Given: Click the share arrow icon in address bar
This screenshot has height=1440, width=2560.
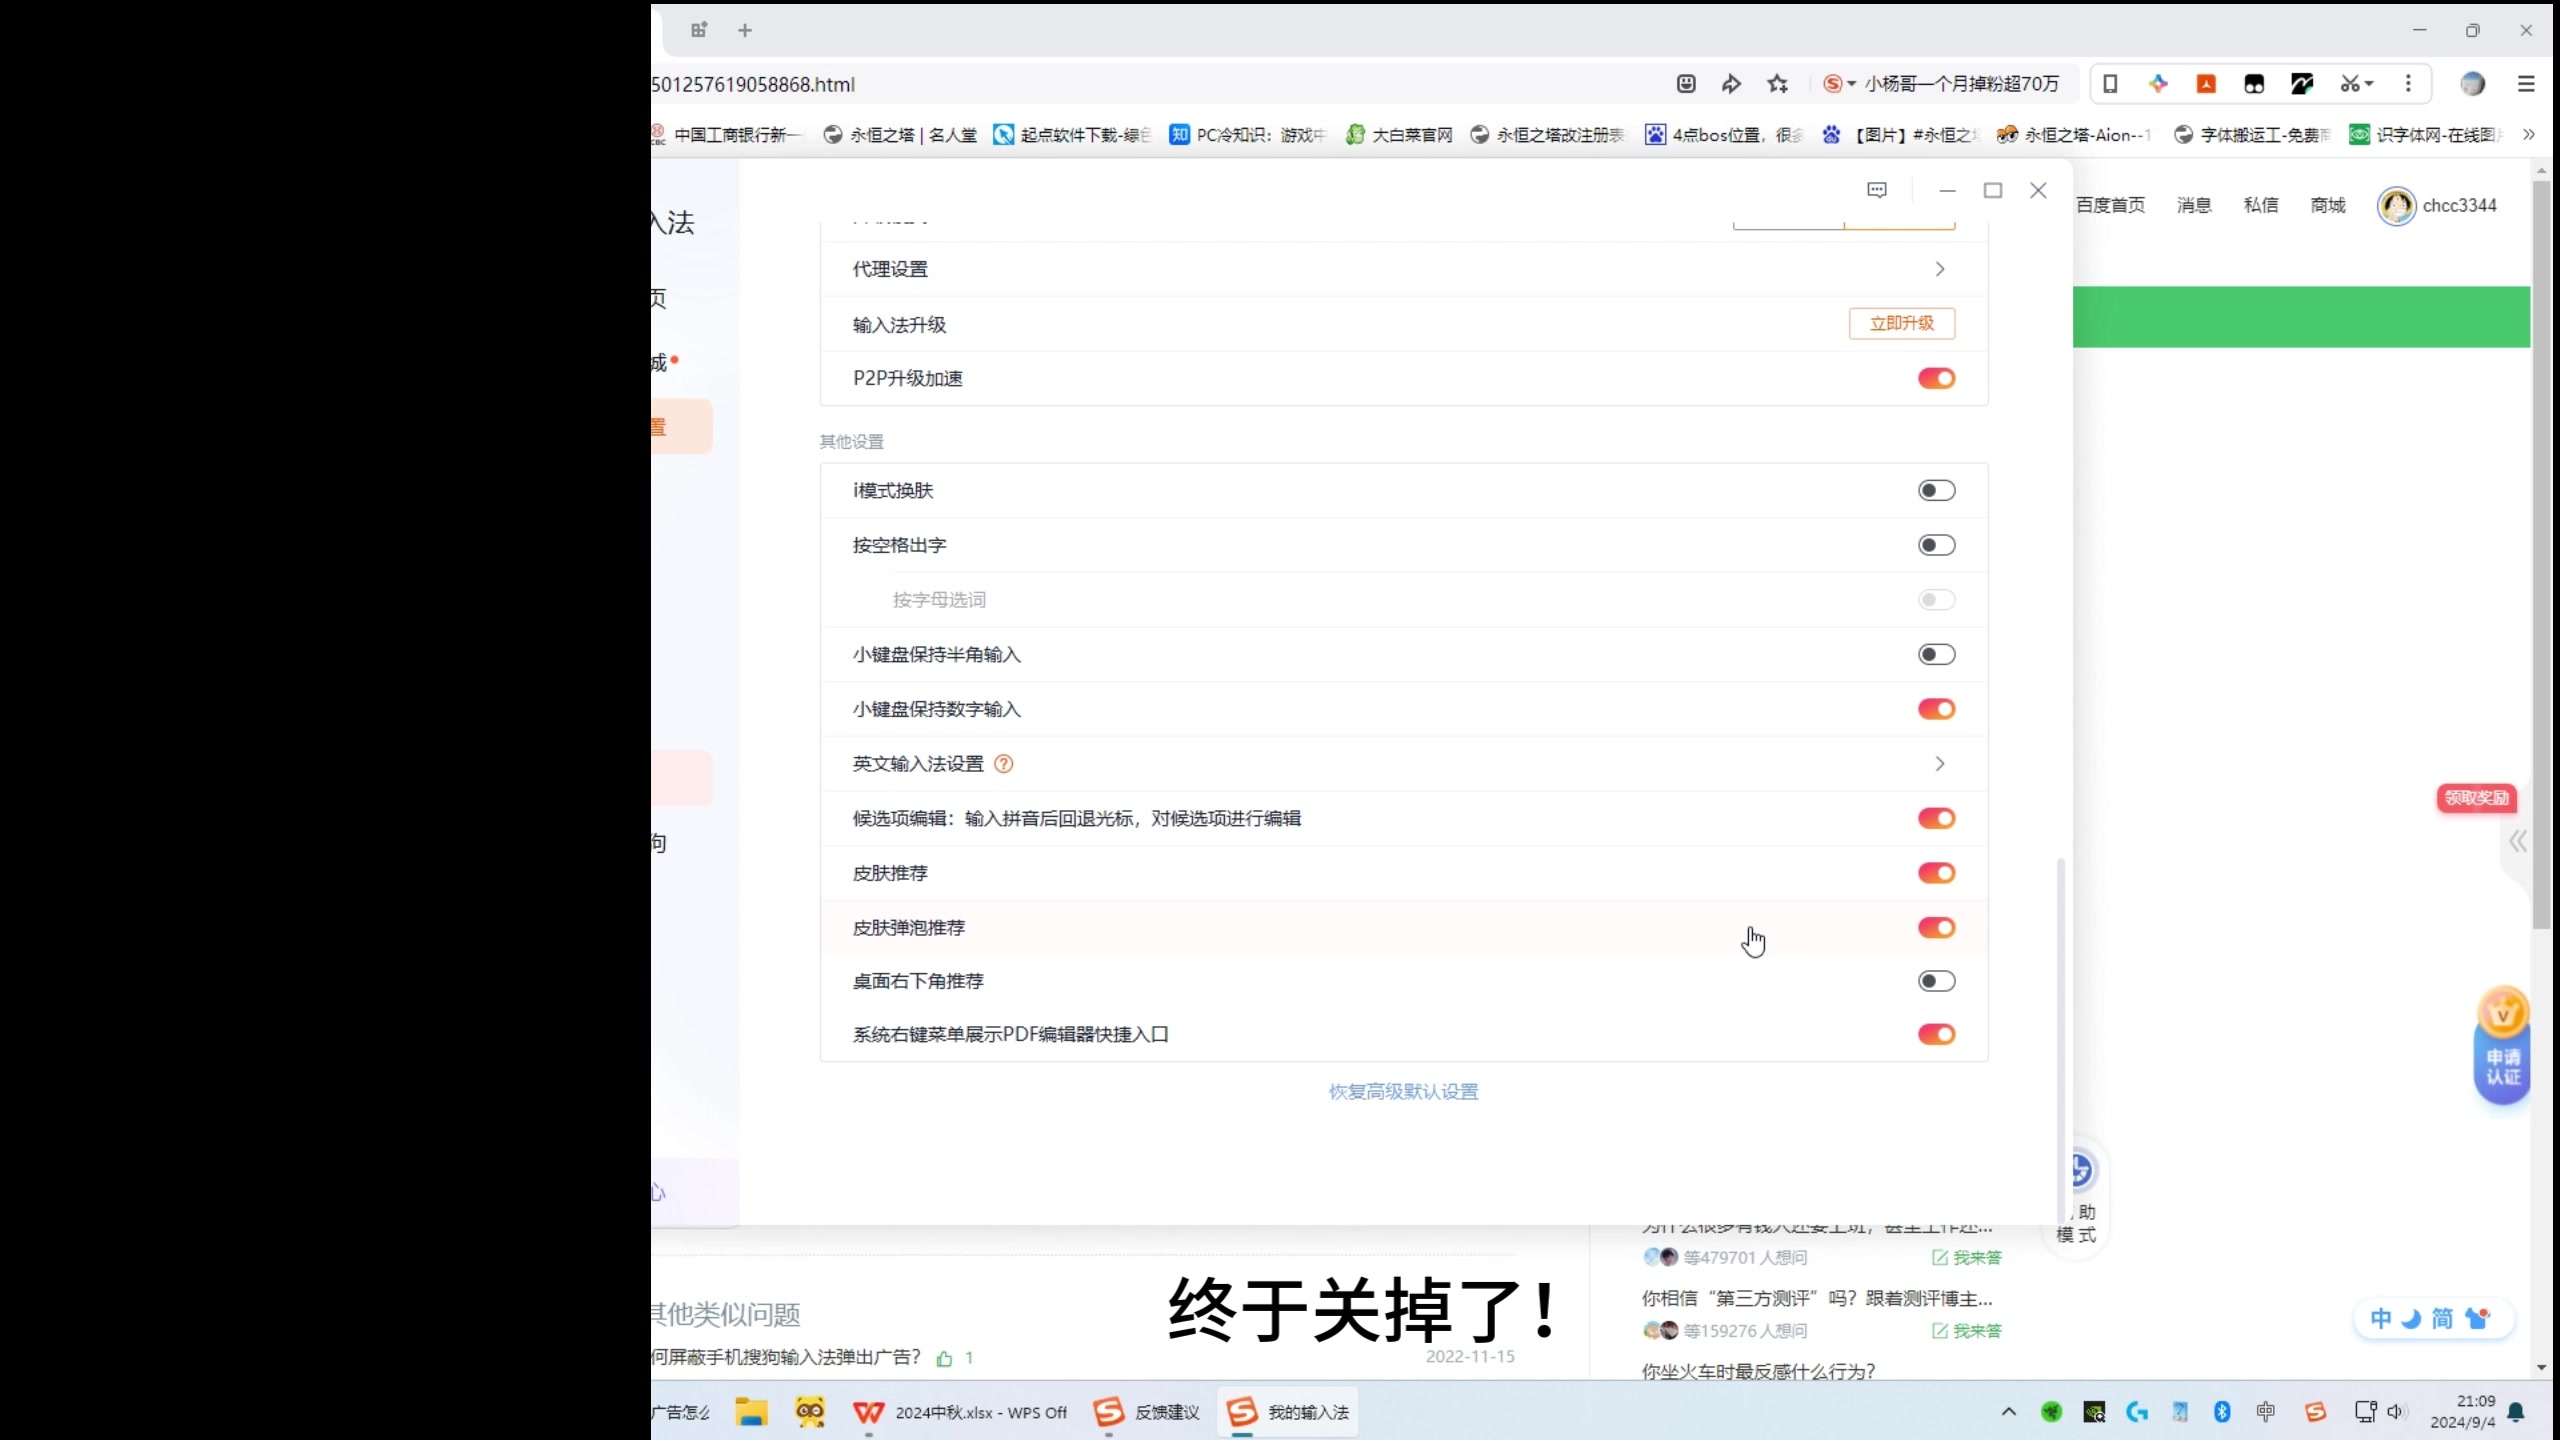Looking at the screenshot, I should click(1731, 84).
